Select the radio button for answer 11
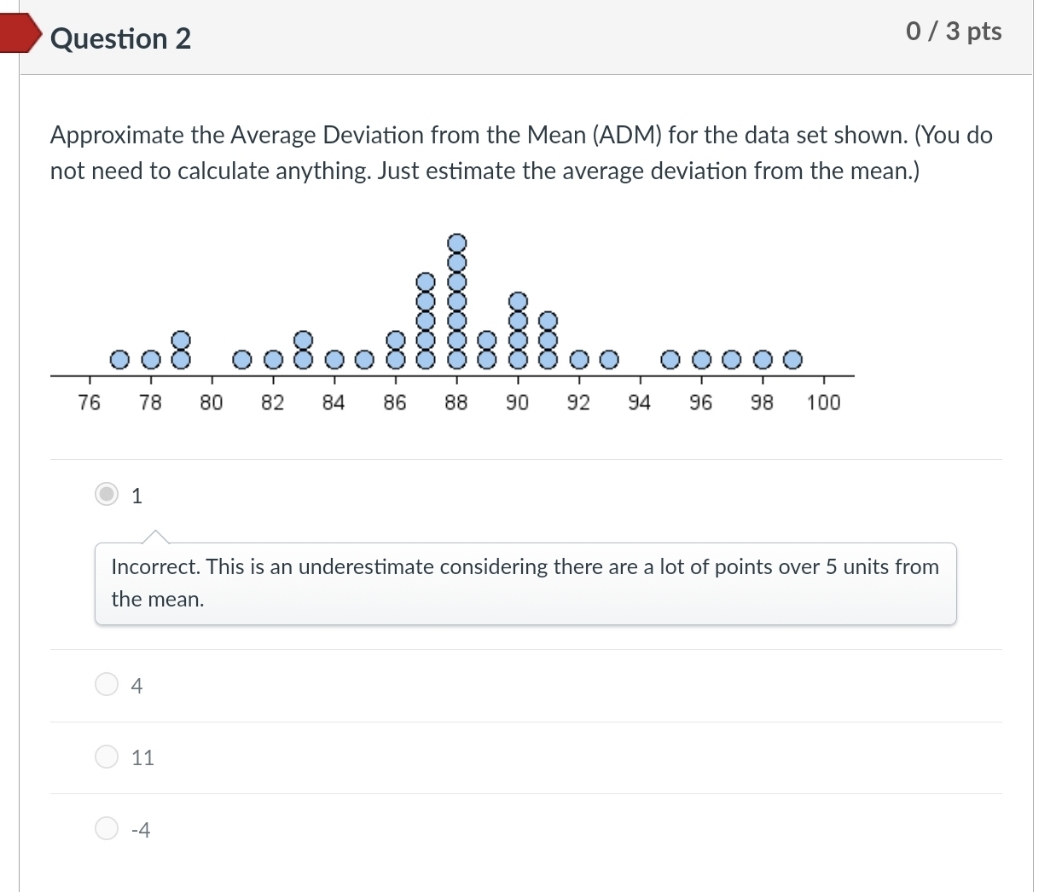 pyautogui.click(x=106, y=756)
